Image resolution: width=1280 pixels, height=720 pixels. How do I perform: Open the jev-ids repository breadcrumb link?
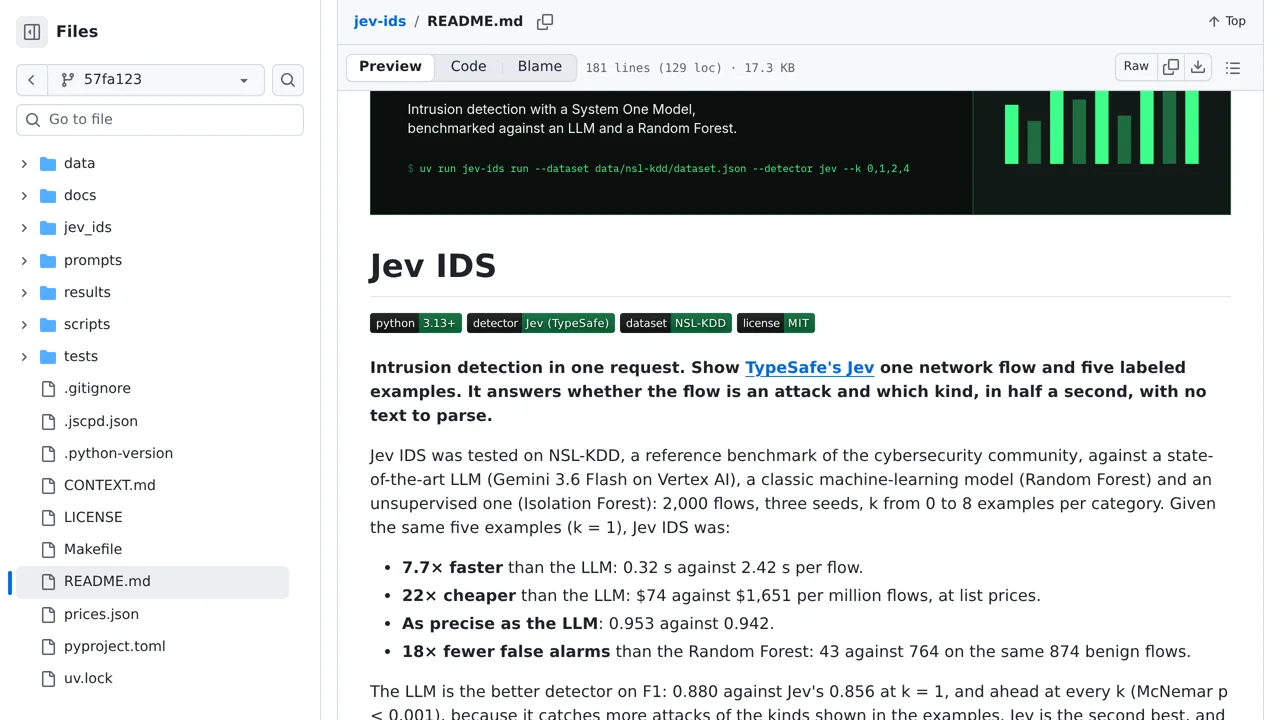click(x=380, y=21)
